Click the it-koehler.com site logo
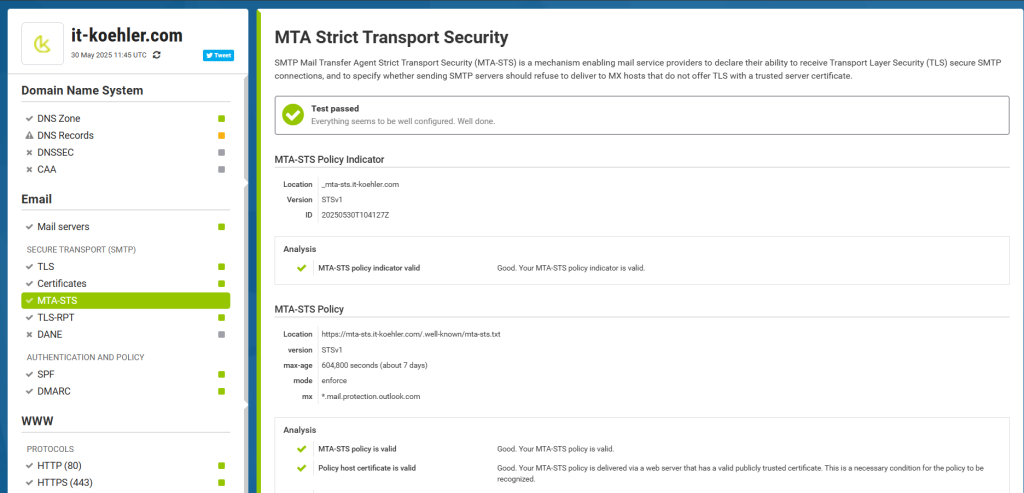The image size is (1024, 493). (42, 44)
